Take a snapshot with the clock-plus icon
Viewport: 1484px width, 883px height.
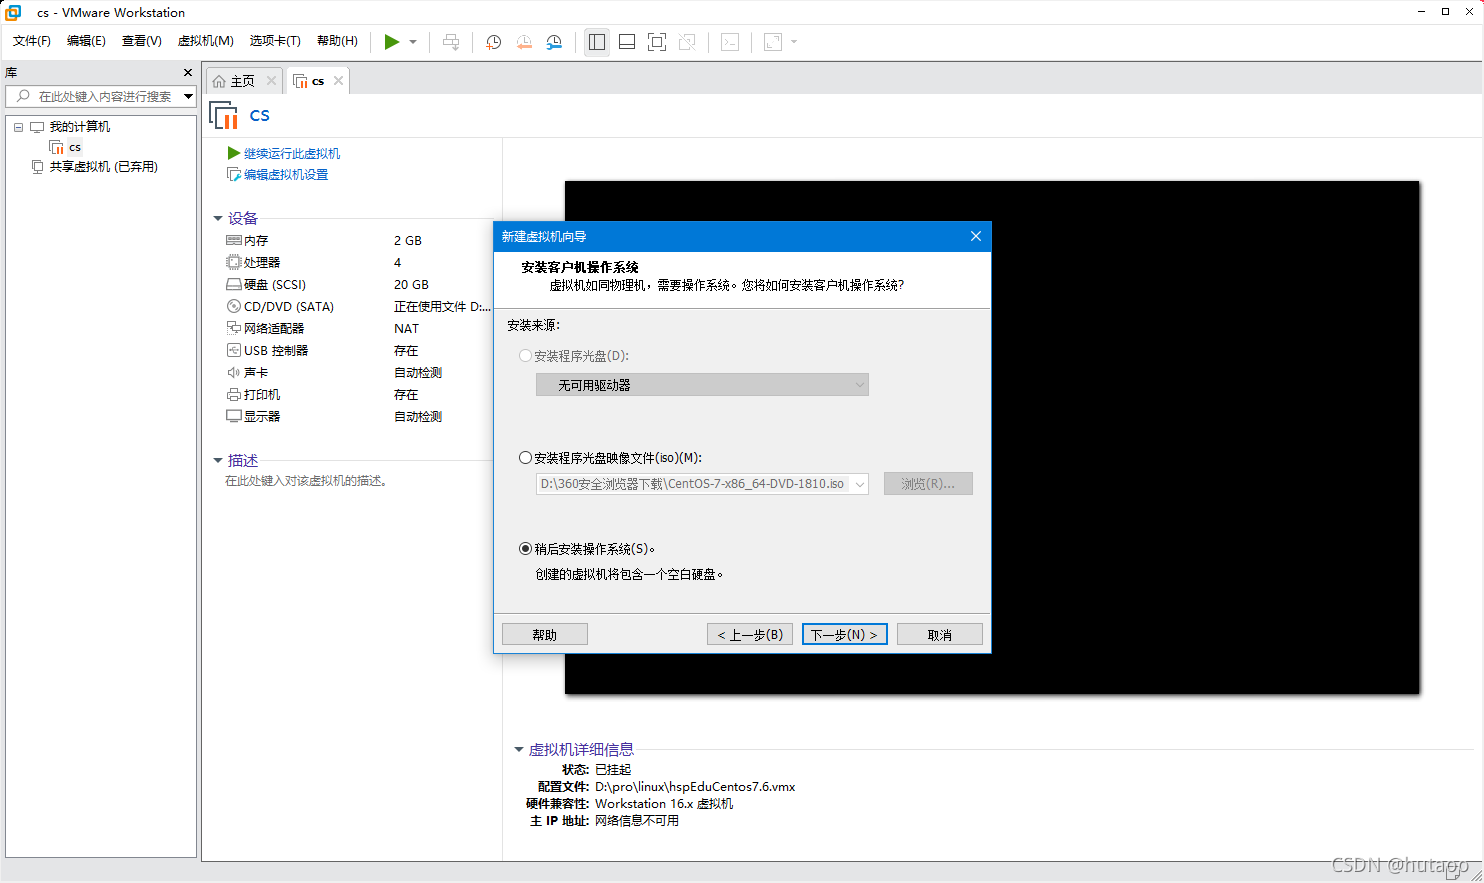point(493,42)
